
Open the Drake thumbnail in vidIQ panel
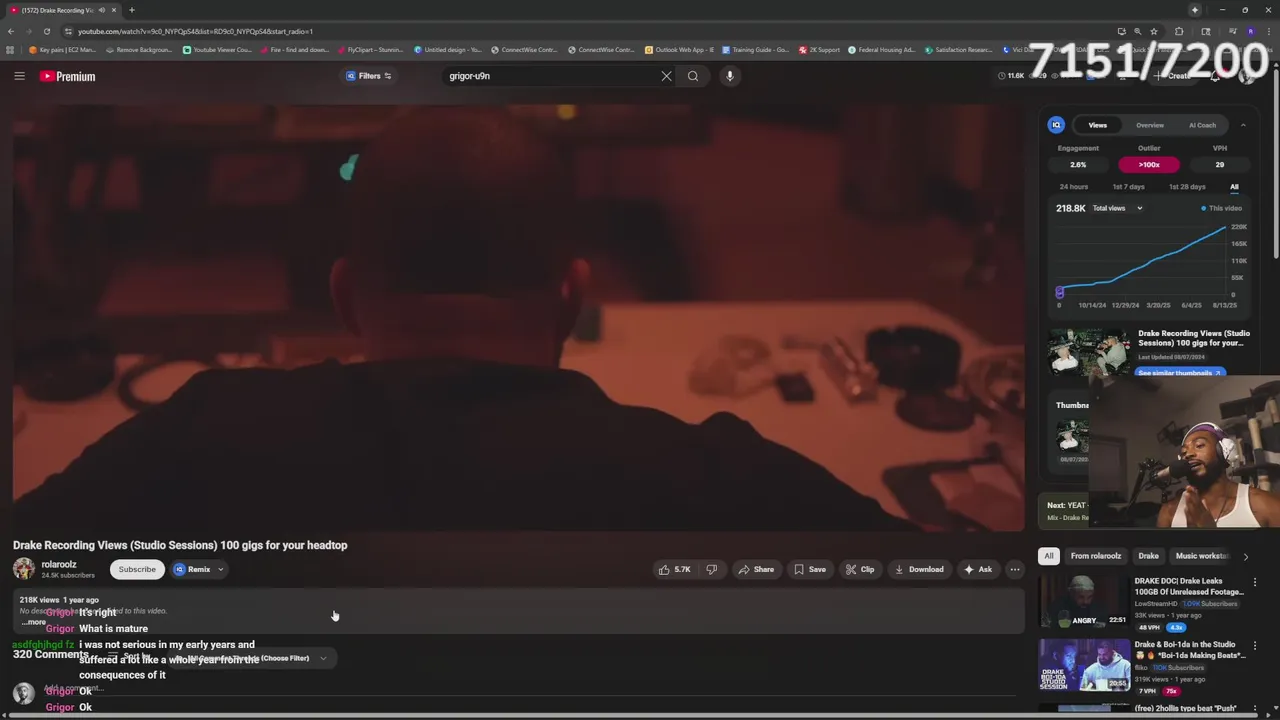(x=1089, y=353)
